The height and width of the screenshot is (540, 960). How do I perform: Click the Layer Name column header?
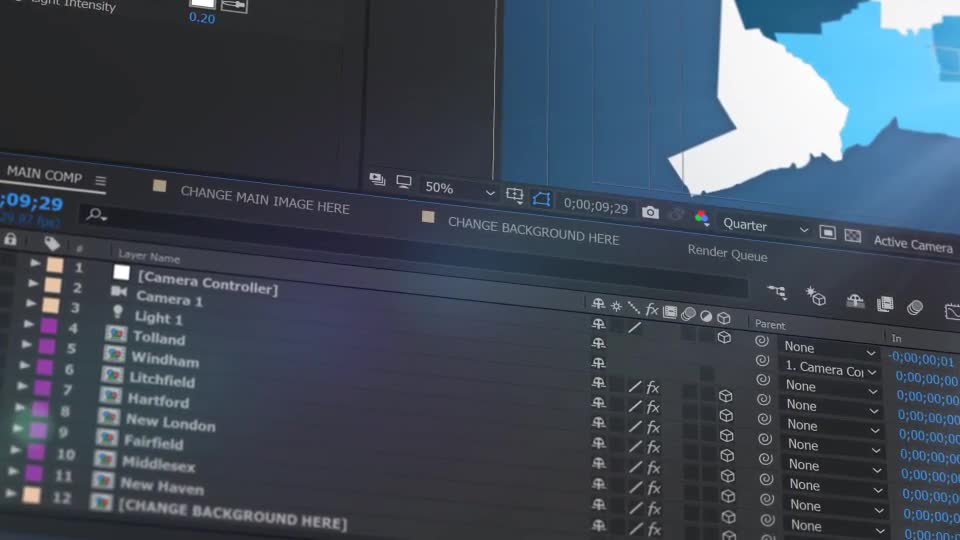(149, 256)
